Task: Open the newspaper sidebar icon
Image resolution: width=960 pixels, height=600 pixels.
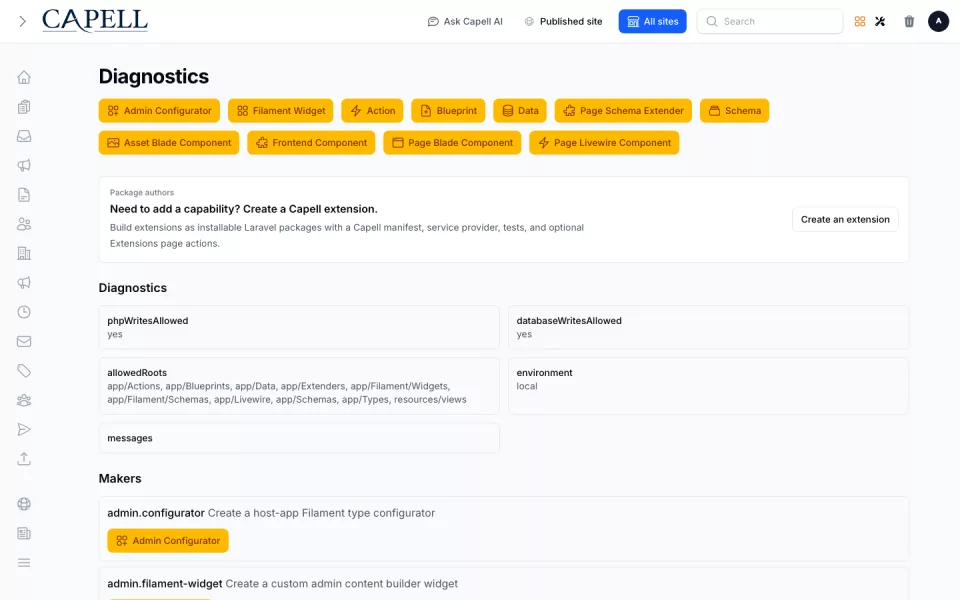Action: tap(24, 533)
